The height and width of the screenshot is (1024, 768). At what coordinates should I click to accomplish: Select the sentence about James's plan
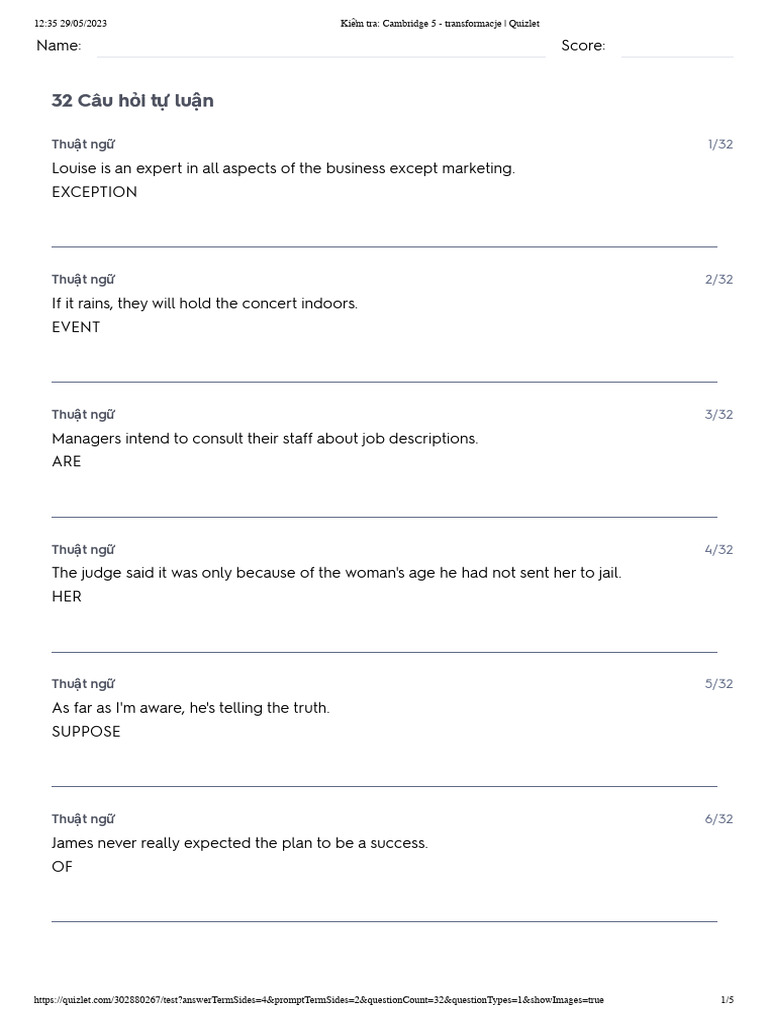click(x=239, y=843)
